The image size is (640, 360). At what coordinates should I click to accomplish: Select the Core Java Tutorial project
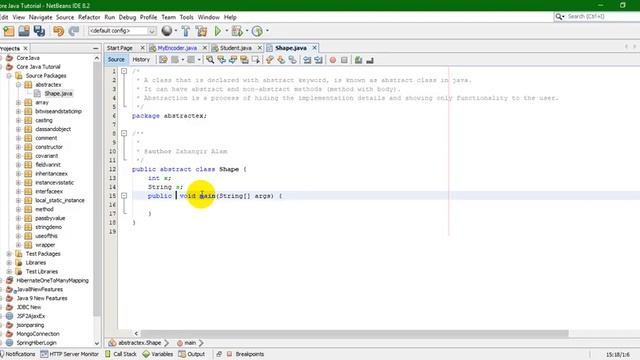point(38,67)
